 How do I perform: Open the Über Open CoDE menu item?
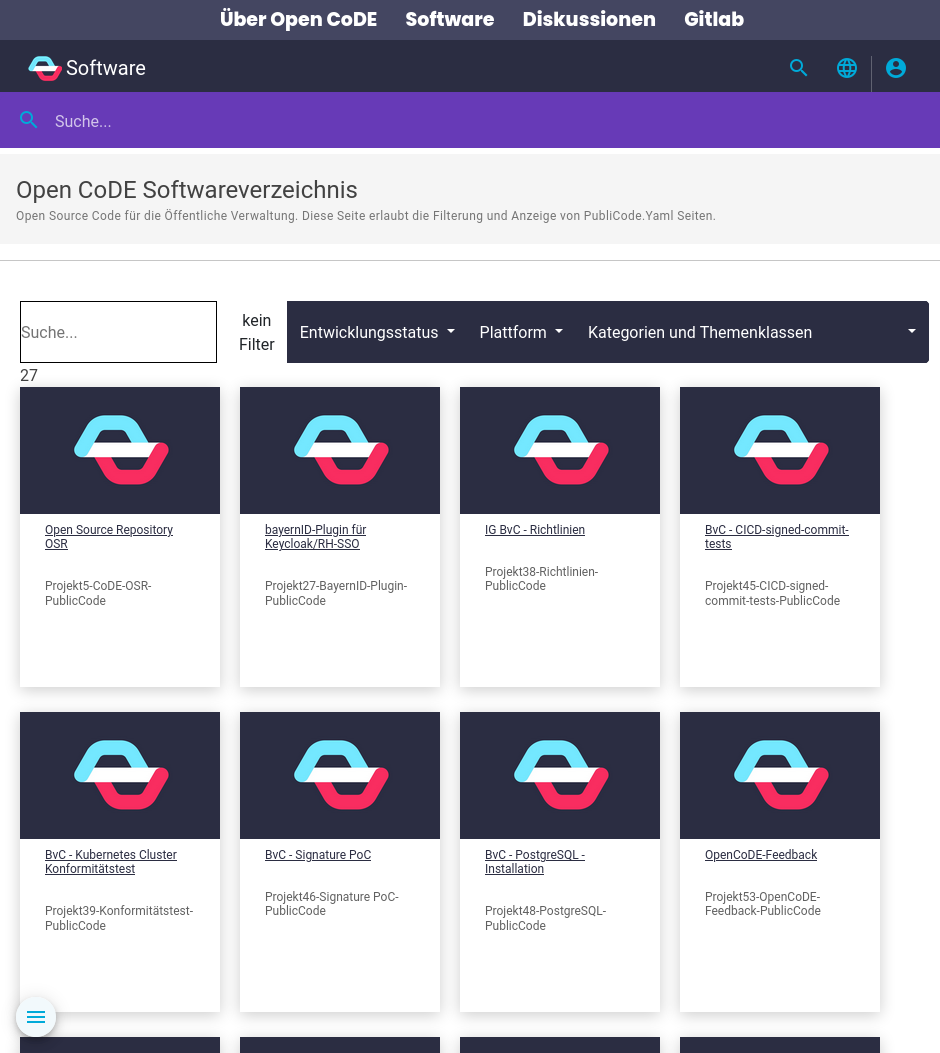click(298, 19)
